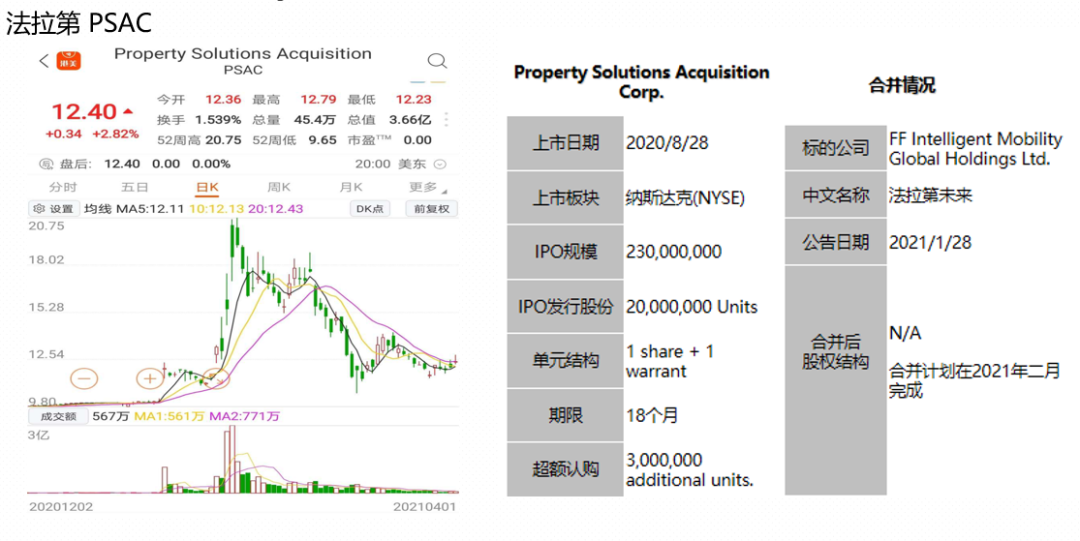Click the 52周低 value 9.65
The image size is (1080, 541).
tap(323, 140)
